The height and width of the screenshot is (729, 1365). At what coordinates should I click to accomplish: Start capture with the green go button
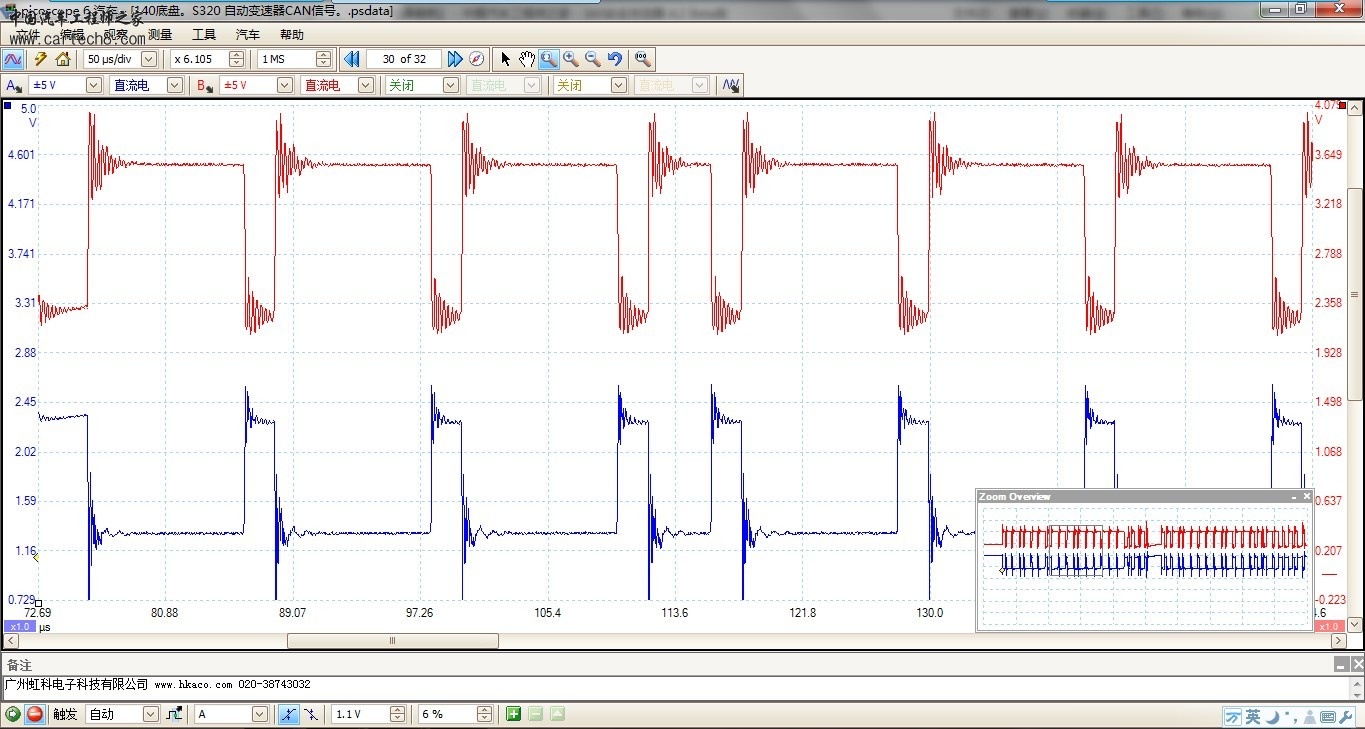pyautogui.click(x=13, y=714)
